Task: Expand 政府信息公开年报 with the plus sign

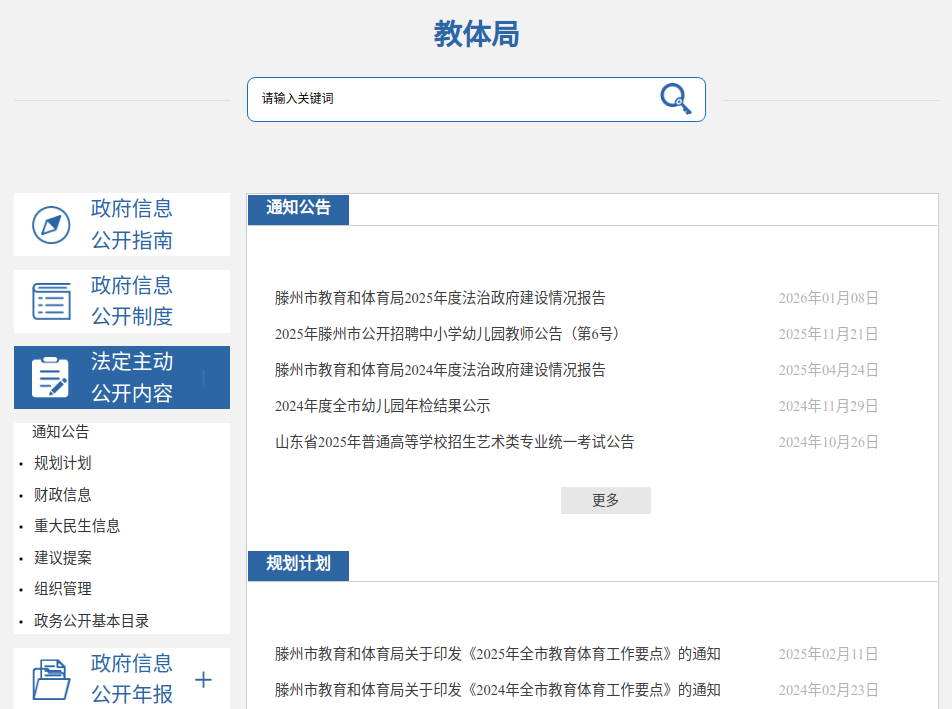Action: 203,680
